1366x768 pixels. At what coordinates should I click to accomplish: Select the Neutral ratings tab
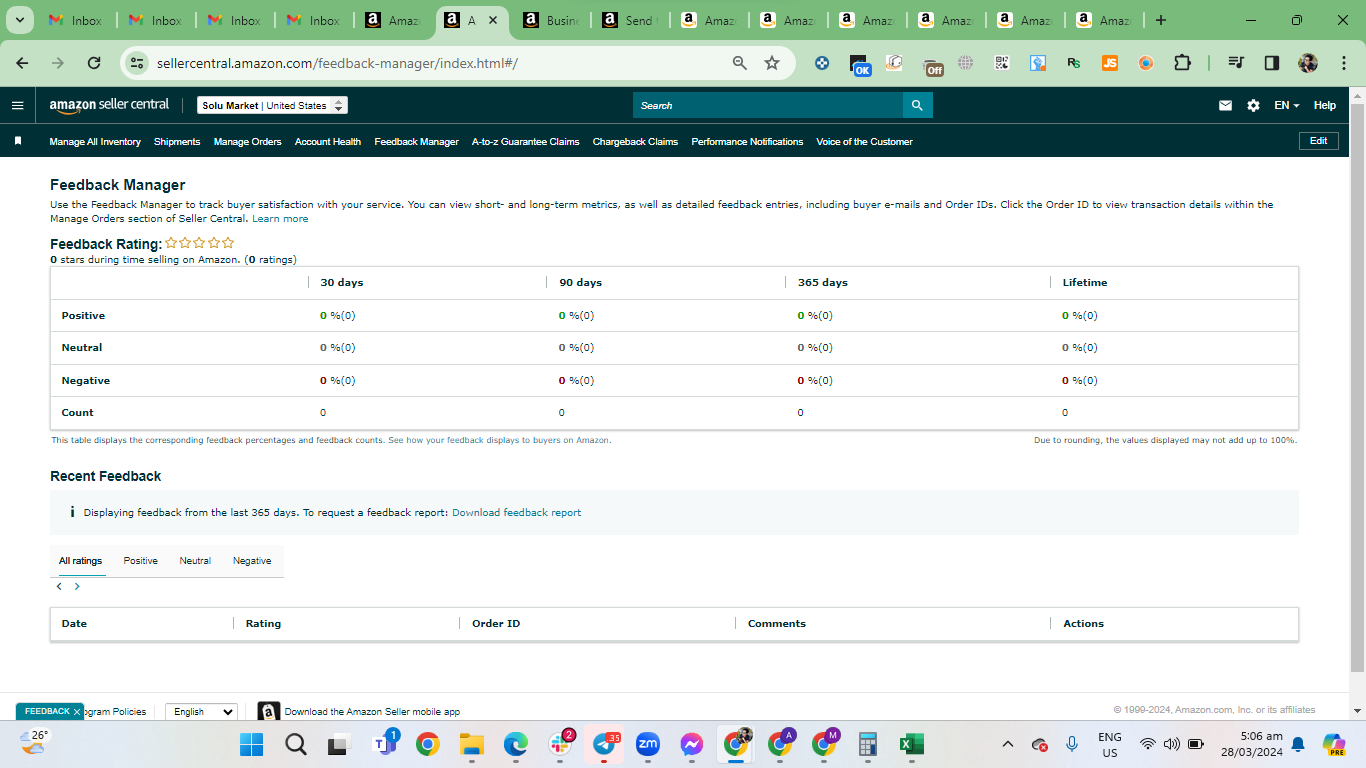(195, 561)
